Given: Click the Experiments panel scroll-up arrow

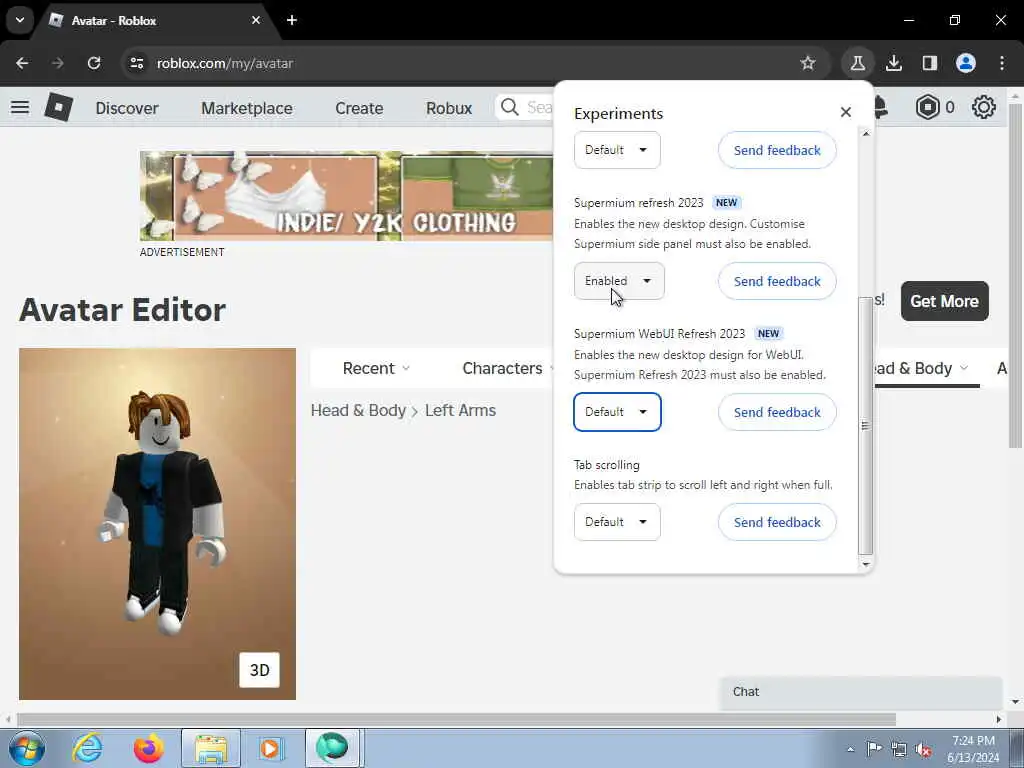Looking at the screenshot, I should pyautogui.click(x=866, y=134).
